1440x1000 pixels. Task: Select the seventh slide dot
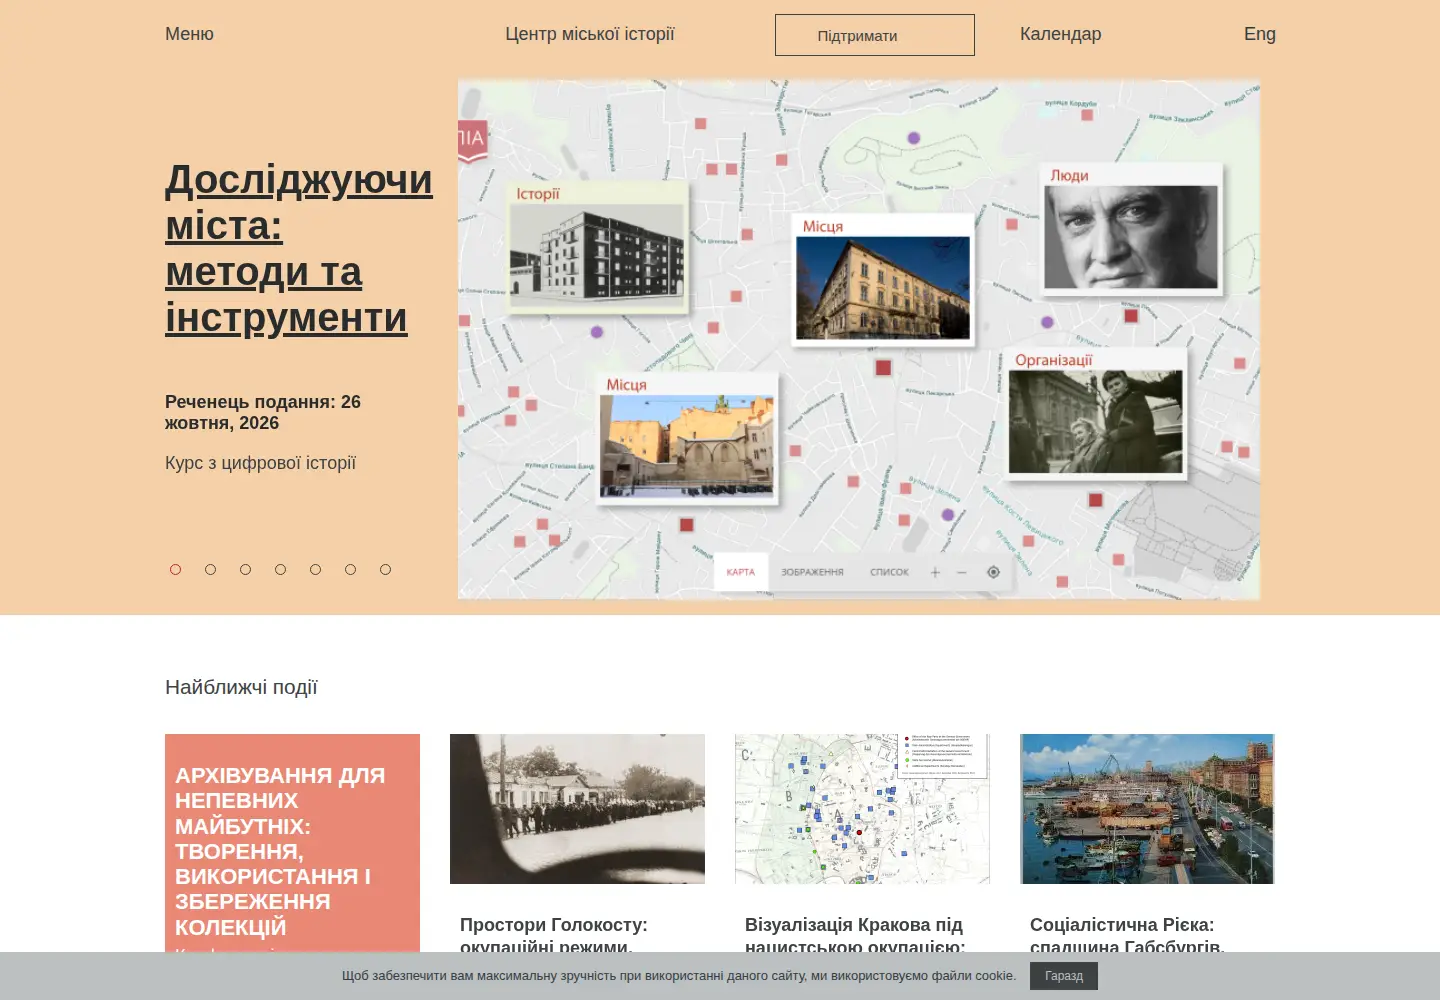pos(386,570)
